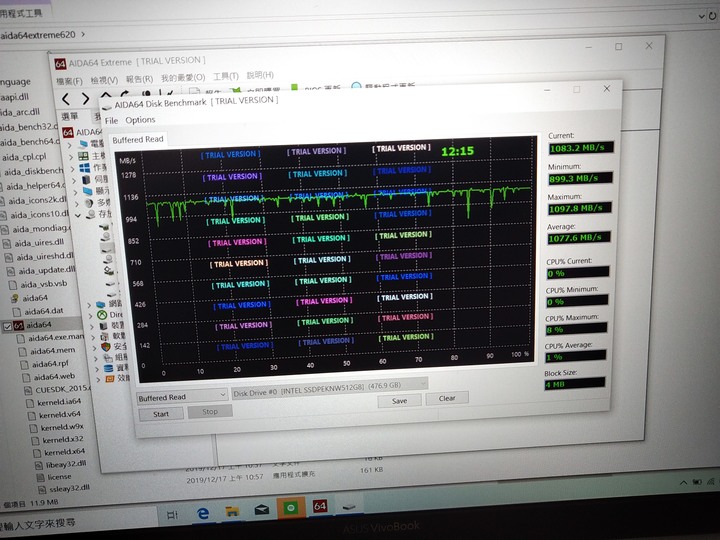The height and width of the screenshot is (540, 720).
Task: Open the Options menu in Disk Benchmark
Action: 140,120
